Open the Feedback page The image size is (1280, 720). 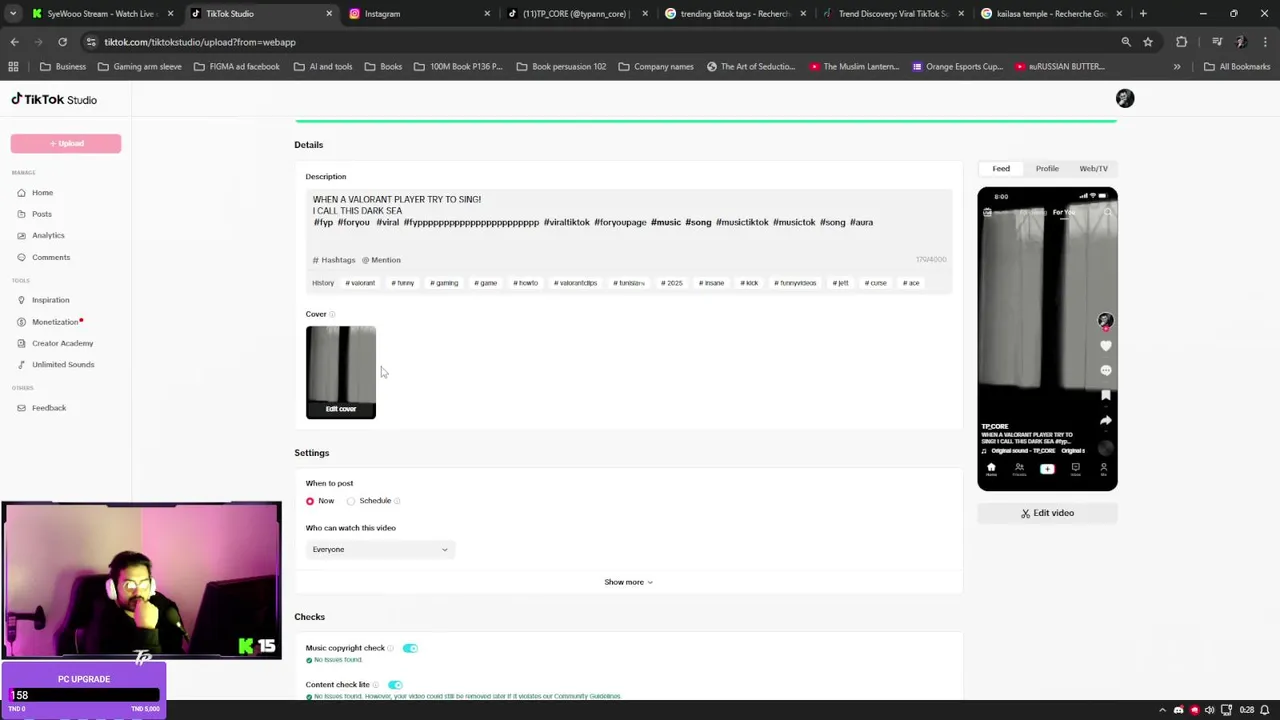pos(48,408)
